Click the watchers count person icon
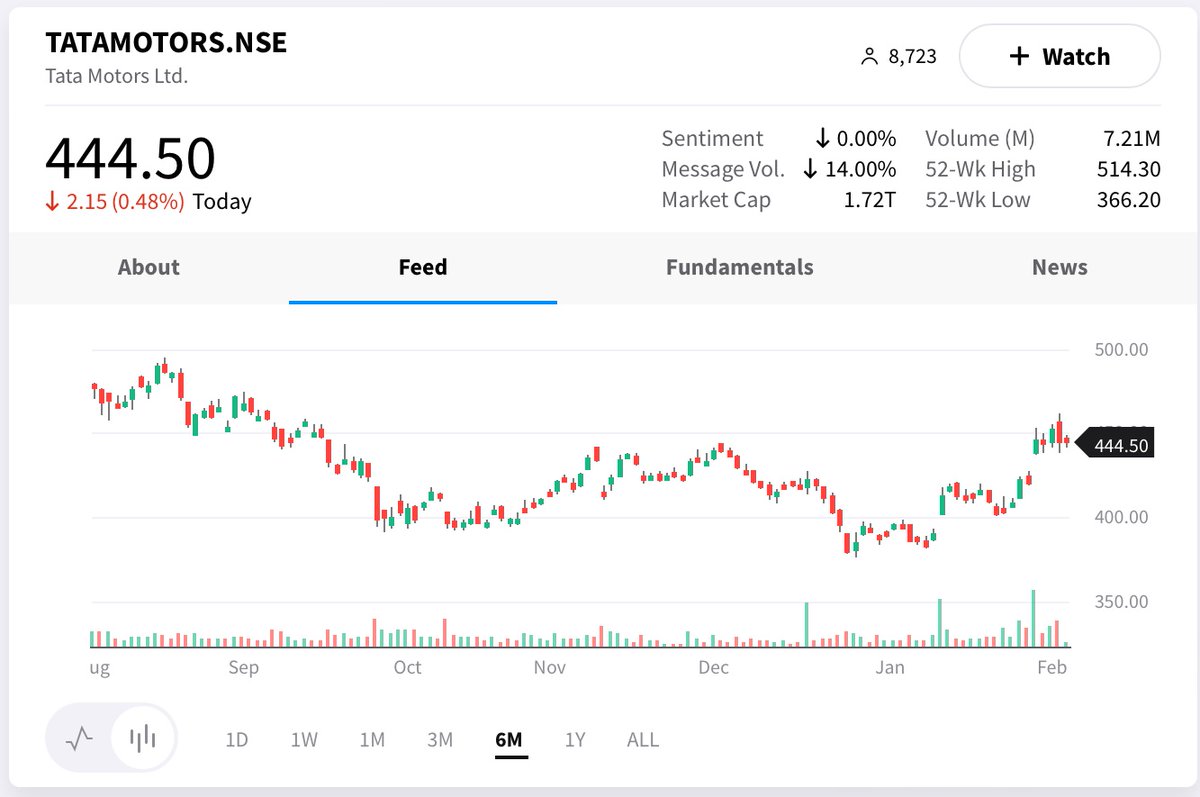Image resolution: width=1200 pixels, height=797 pixels. 868,57
